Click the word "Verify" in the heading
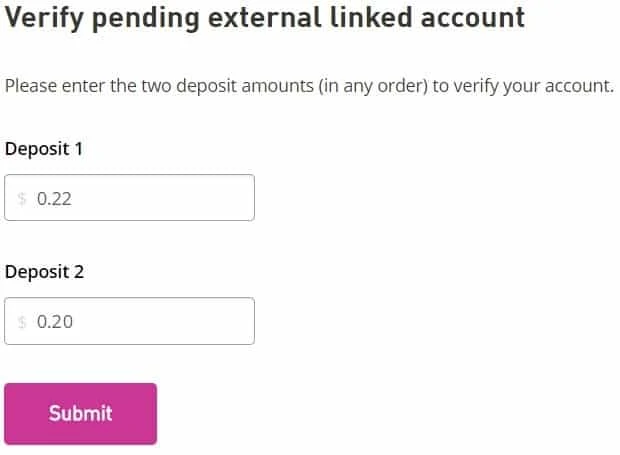 42,18
